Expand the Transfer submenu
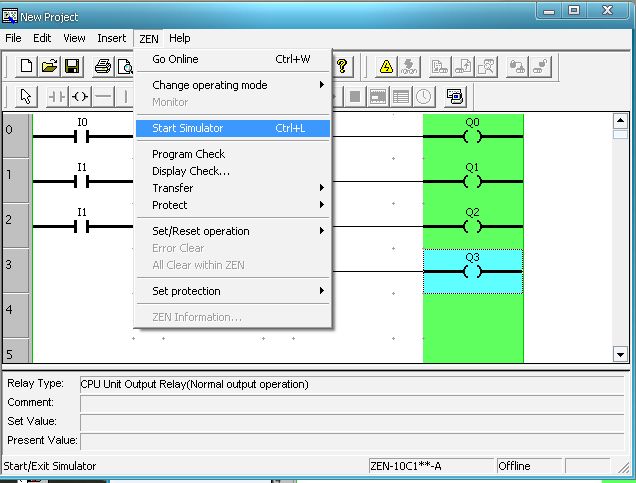 coord(233,188)
